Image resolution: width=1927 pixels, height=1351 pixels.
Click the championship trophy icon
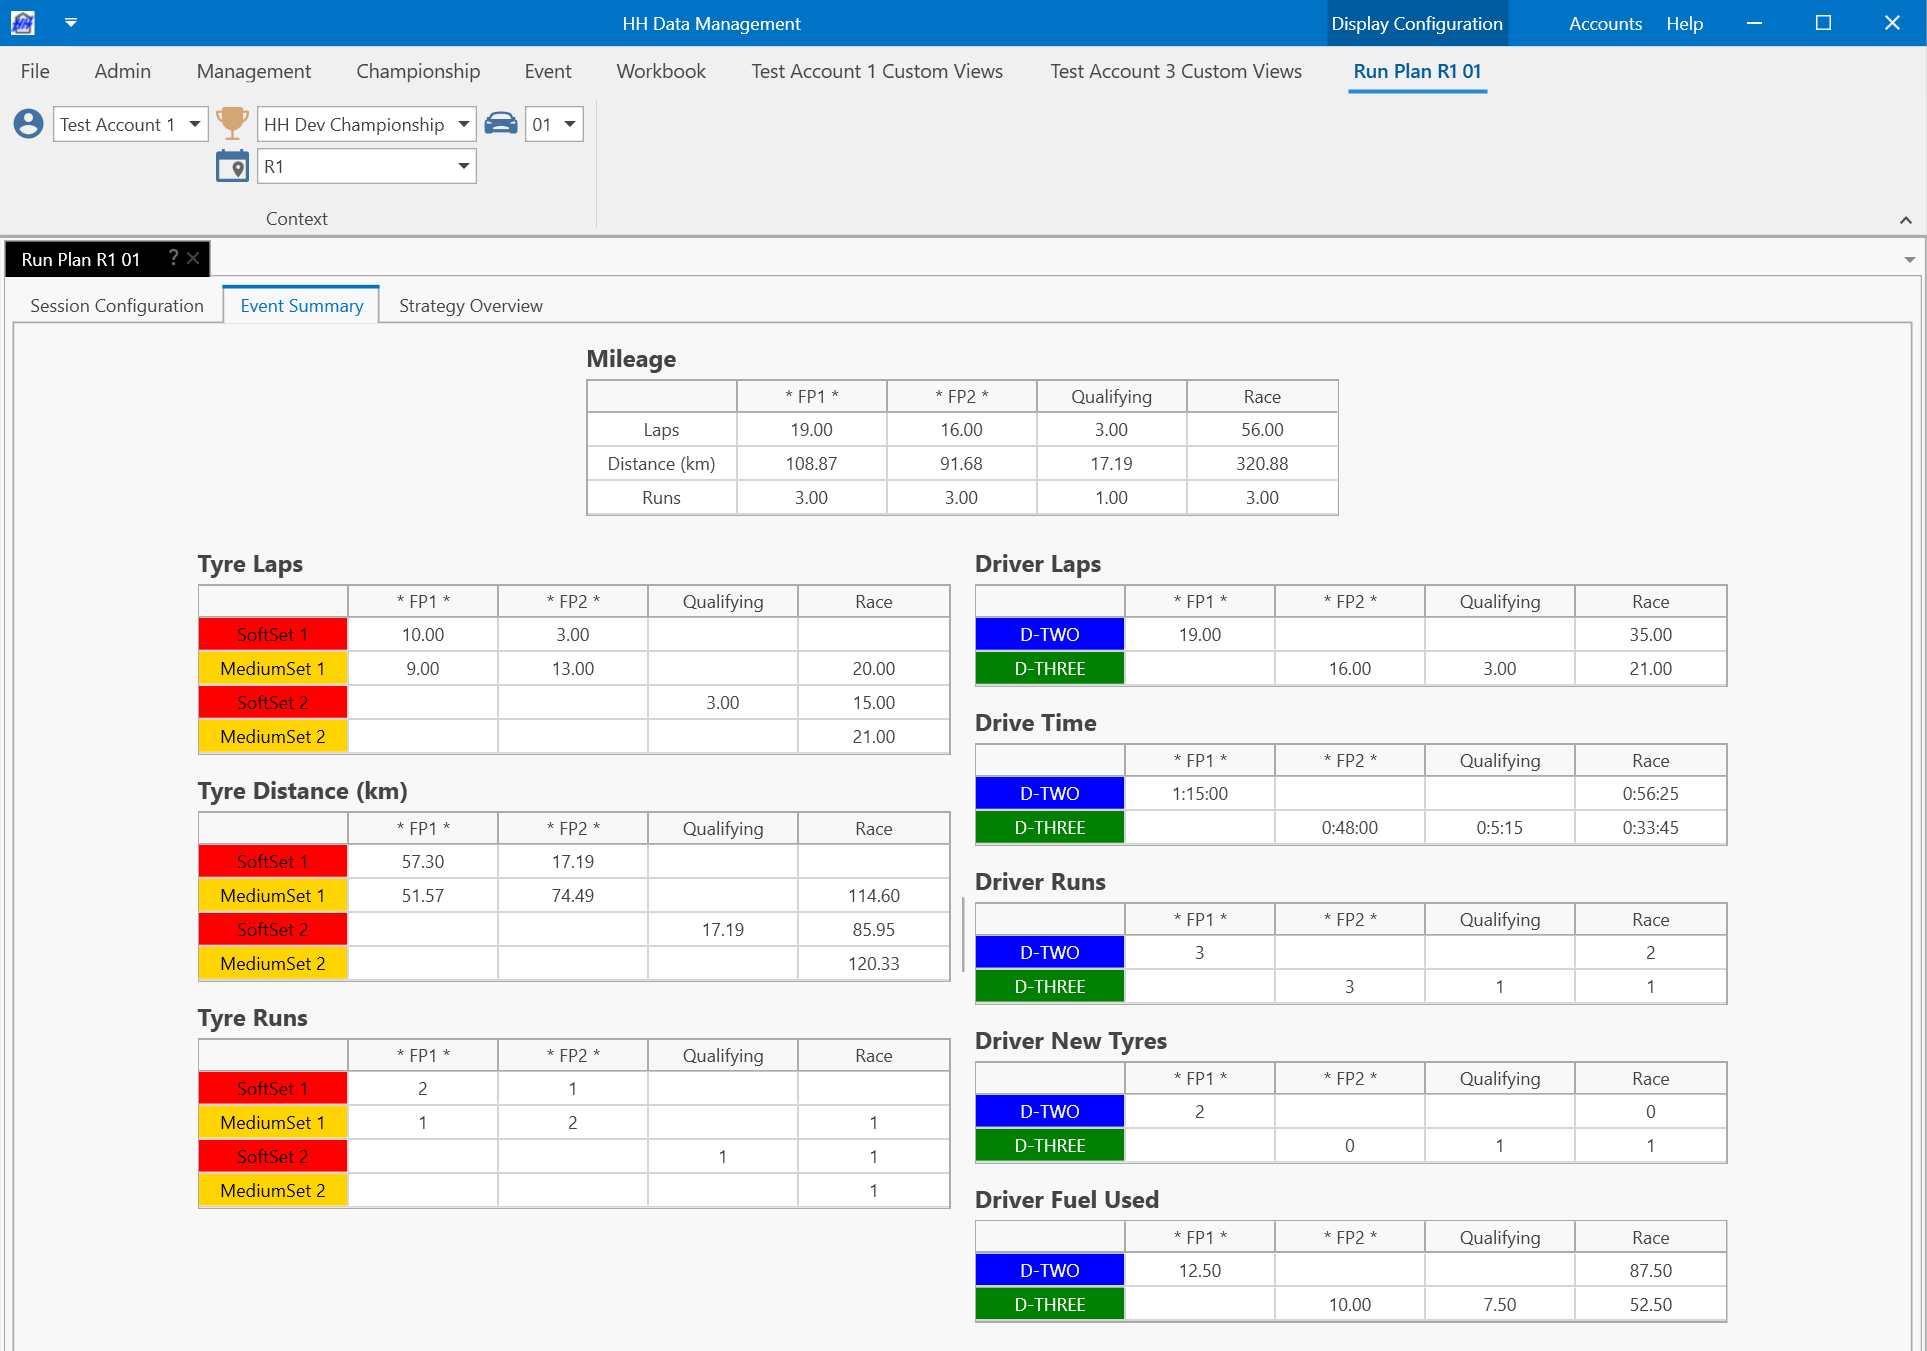[x=232, y=123]
